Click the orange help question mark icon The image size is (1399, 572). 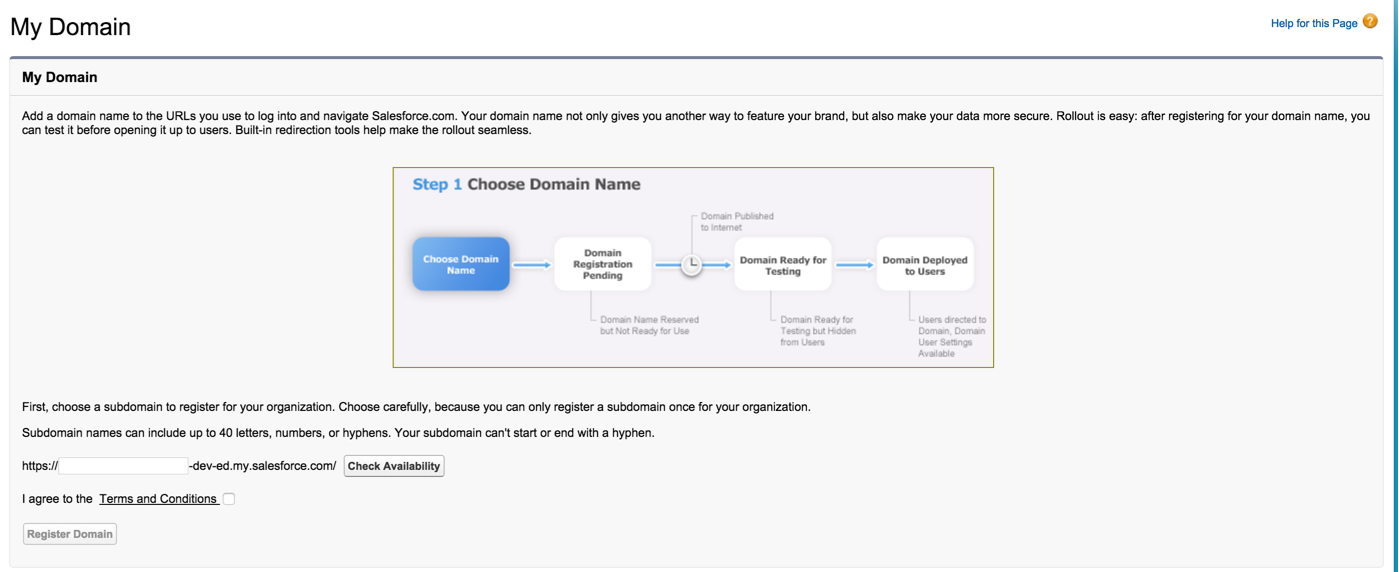1370,22
